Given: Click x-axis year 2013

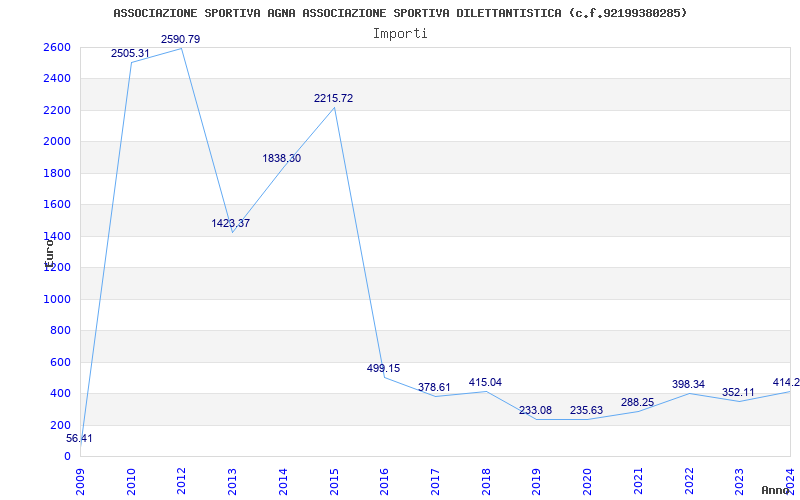Looking at the screenshot, I should 232,481.
